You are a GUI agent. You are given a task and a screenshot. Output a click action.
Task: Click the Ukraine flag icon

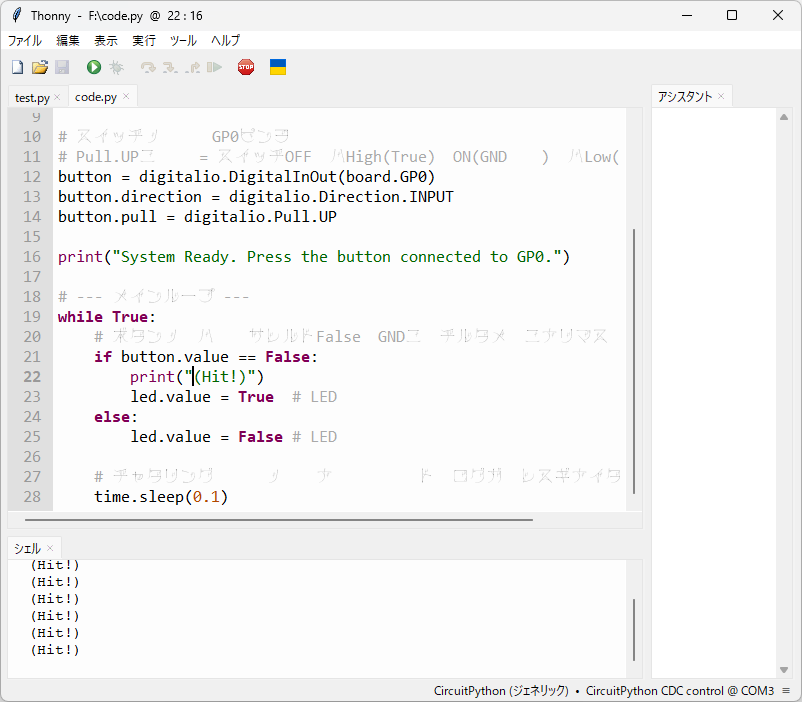pos(278,67)
